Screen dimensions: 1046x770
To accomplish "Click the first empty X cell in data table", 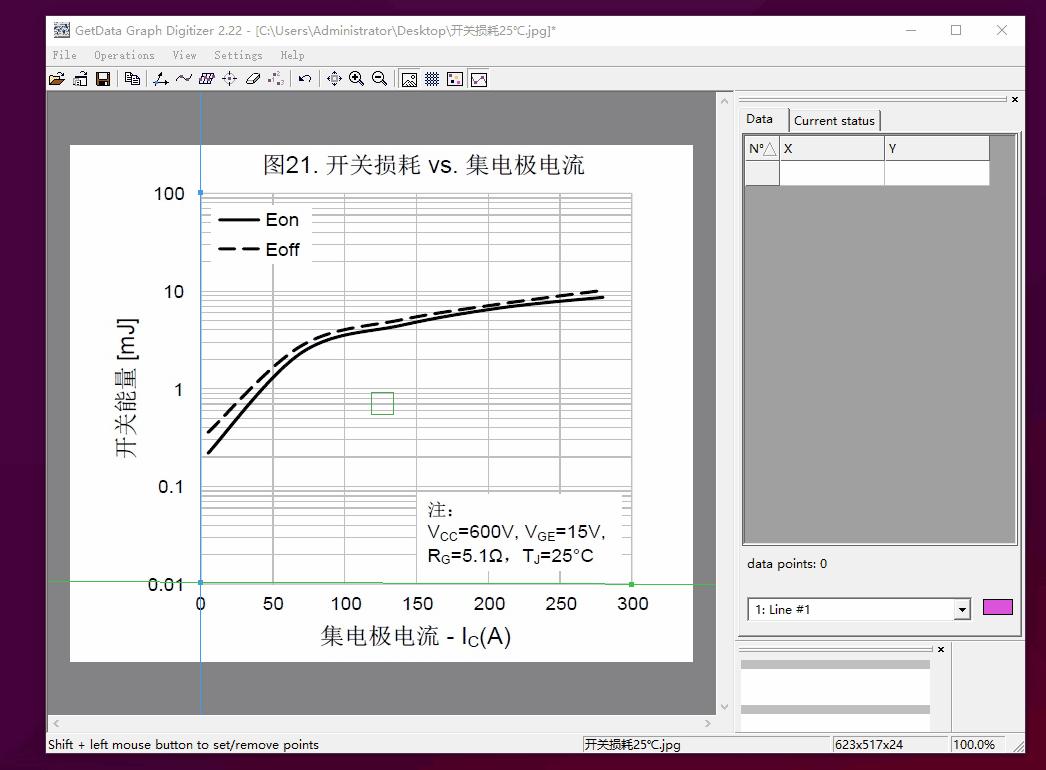I will [832, 173].
